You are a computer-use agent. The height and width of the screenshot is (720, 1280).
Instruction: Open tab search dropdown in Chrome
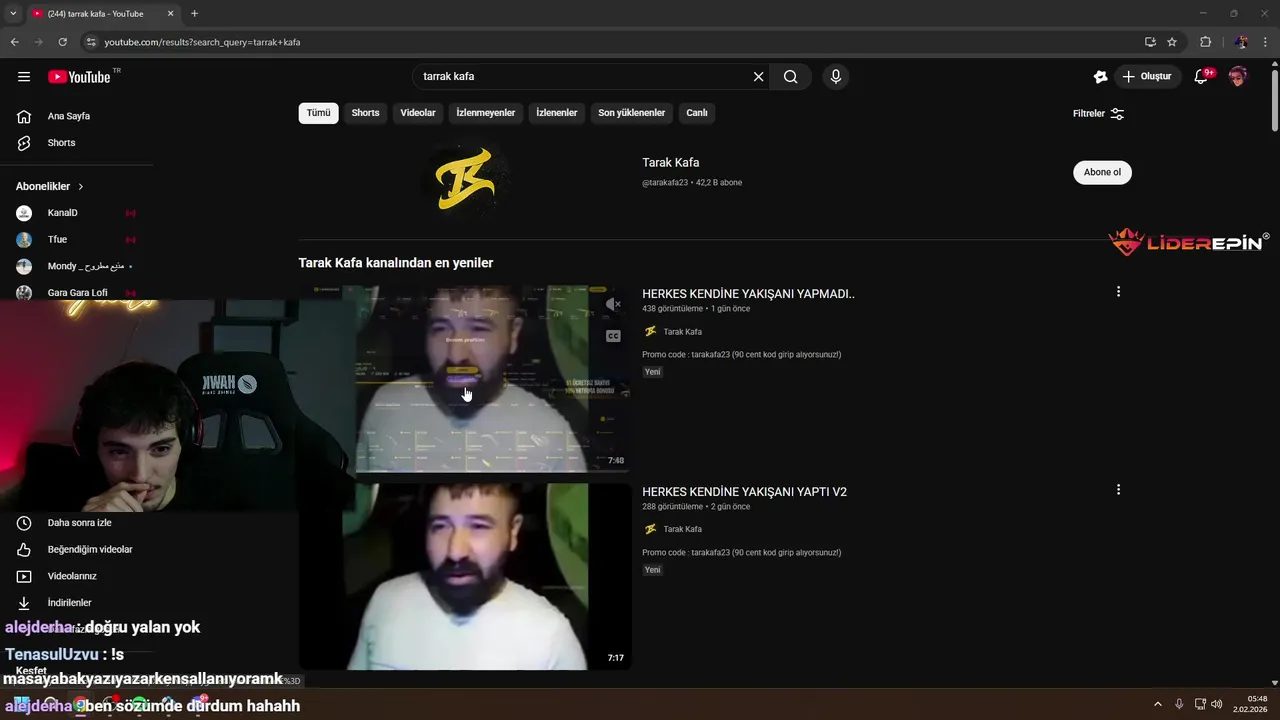tap(13, 13)
